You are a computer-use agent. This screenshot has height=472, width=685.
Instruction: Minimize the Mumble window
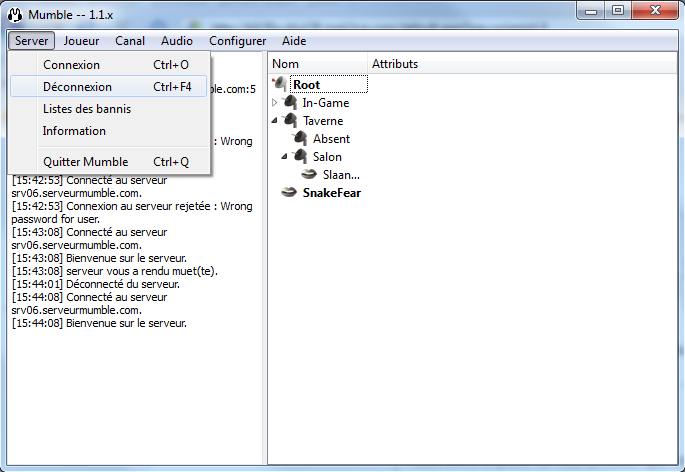591,10
